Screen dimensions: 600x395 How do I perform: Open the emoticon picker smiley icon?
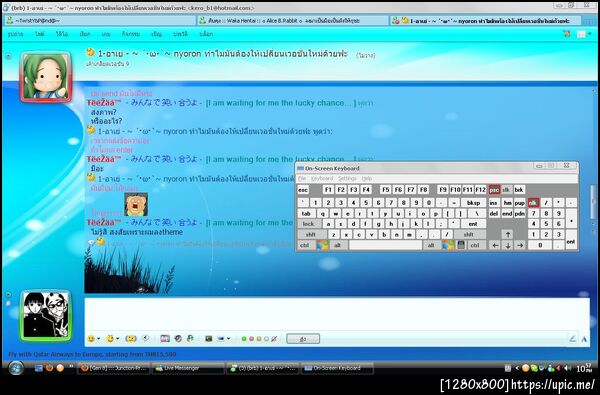click(x=91, y=339)
